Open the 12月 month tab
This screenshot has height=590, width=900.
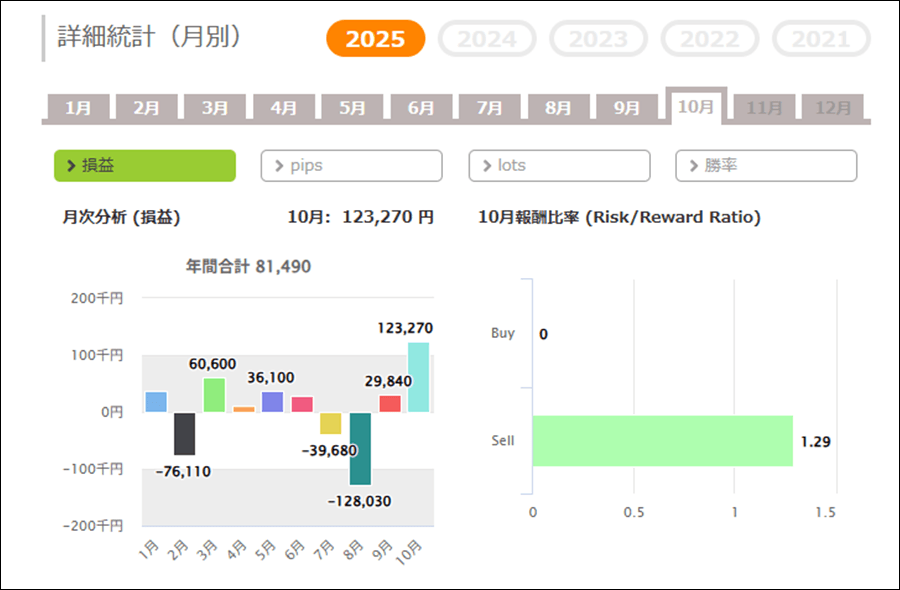coord(833,108)
